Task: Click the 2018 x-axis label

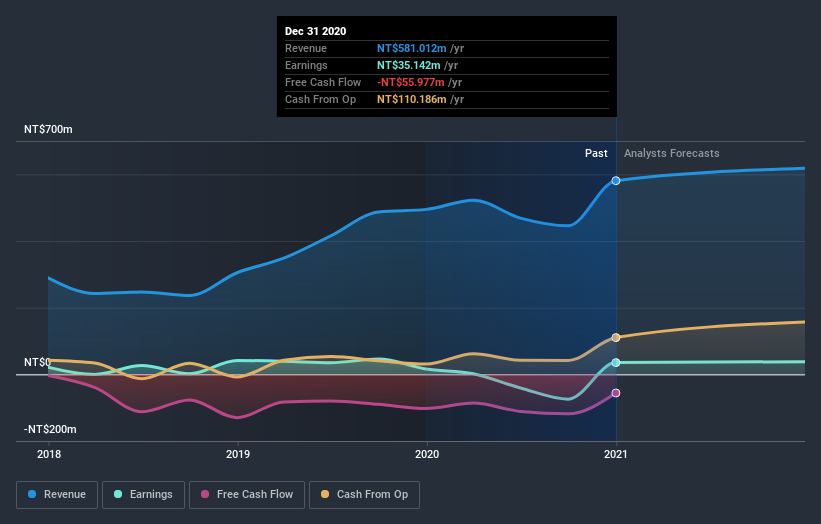Action: coord(49,454)
